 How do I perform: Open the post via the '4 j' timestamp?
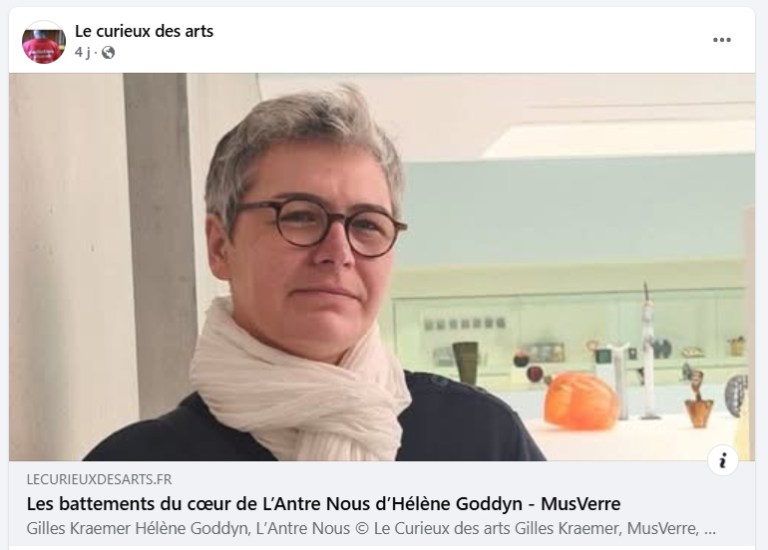(82, 52)
